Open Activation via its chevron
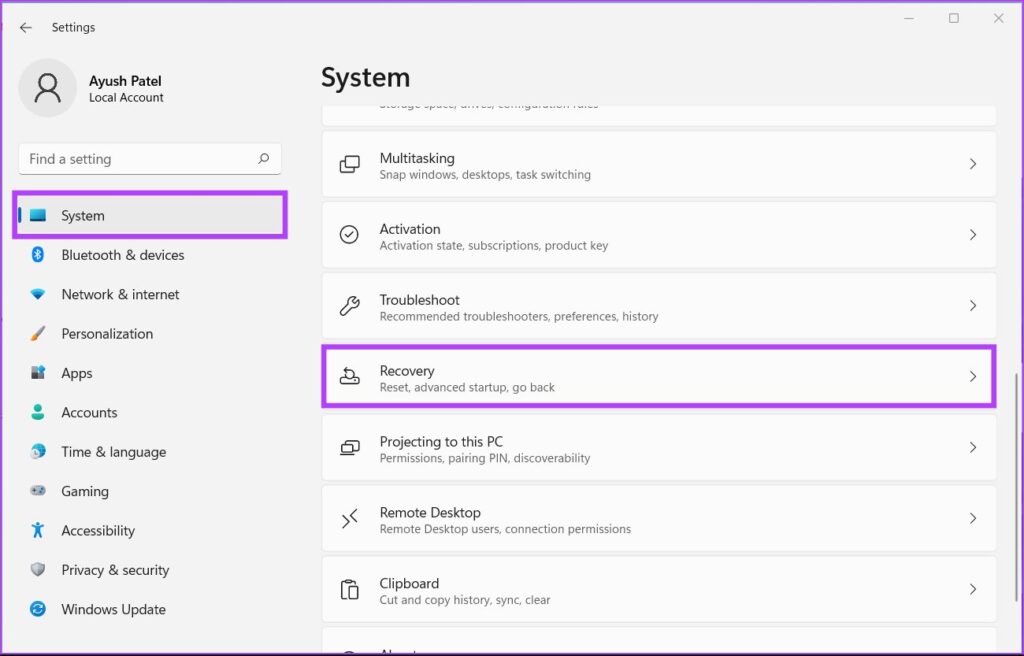Screen dimensions: 1024x656 pyautogui.click(x=972, y=235)
